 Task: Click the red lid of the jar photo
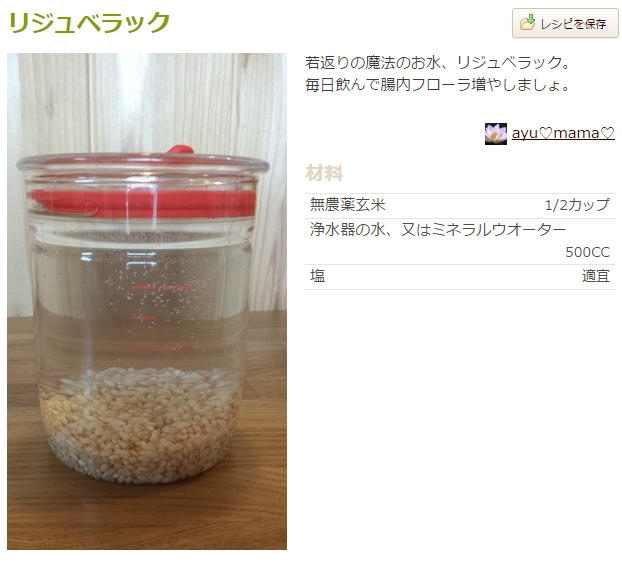pyautogui.click(x=141, y=203)
